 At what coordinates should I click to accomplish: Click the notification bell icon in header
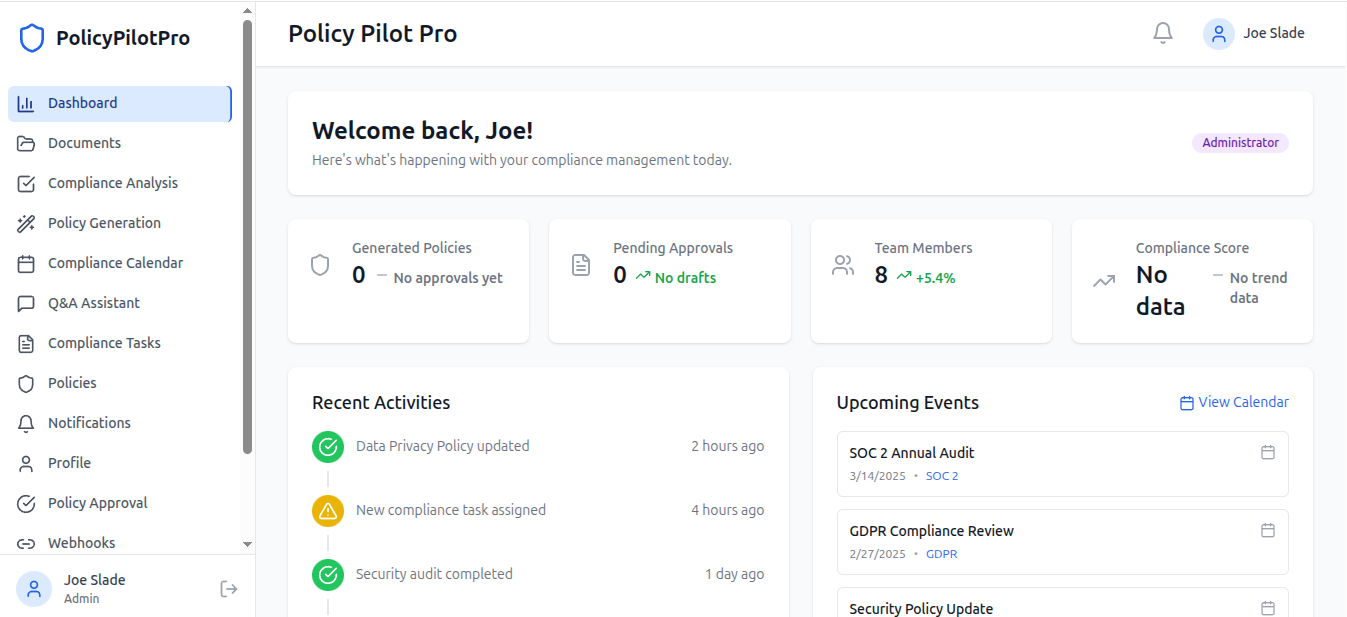[1162, 34]
